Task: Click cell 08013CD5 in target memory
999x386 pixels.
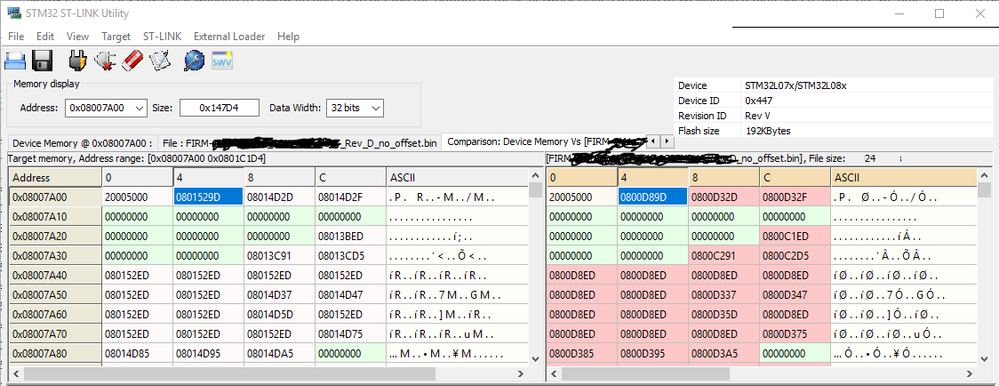Action: tap(350, 256)
